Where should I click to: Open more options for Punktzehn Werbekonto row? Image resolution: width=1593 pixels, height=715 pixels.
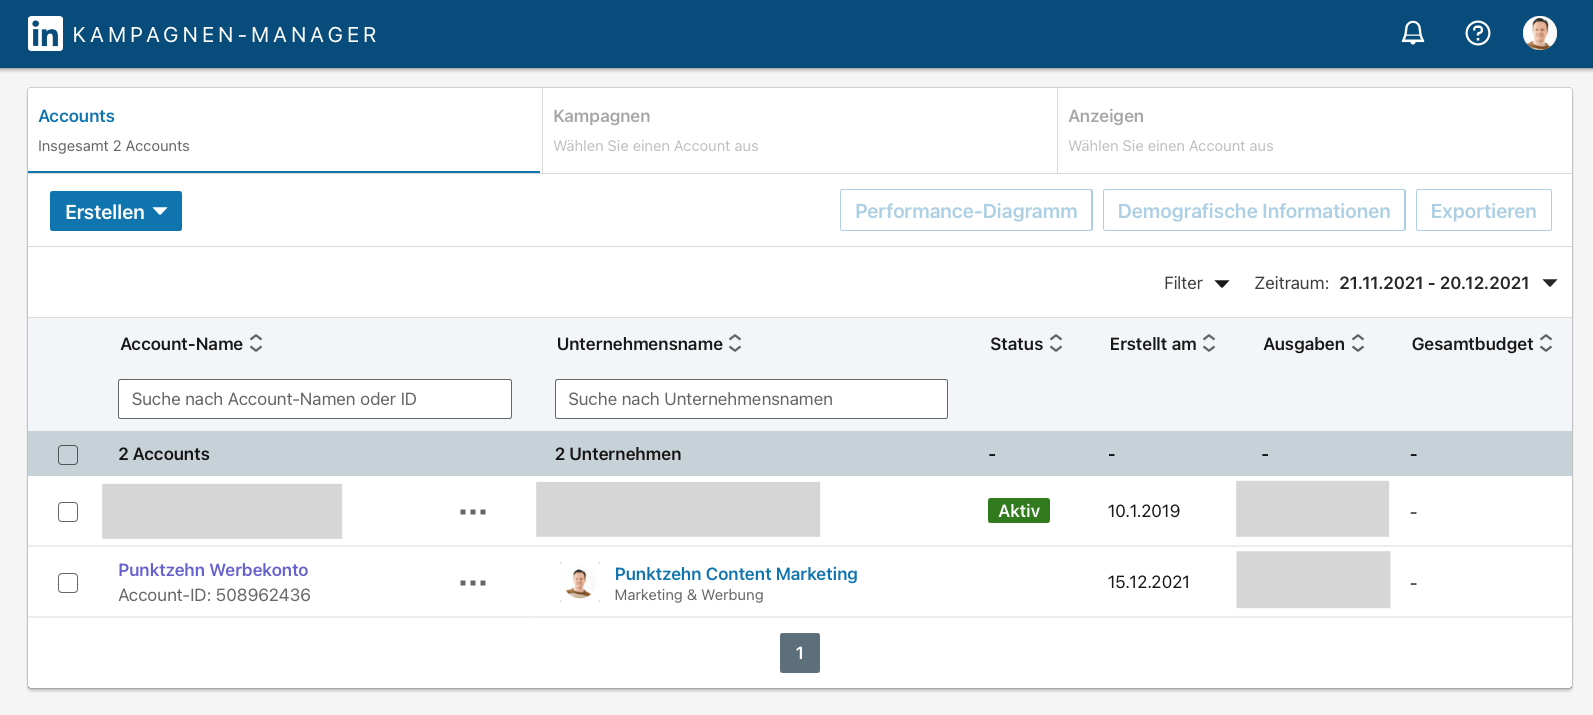click(473, 583)
